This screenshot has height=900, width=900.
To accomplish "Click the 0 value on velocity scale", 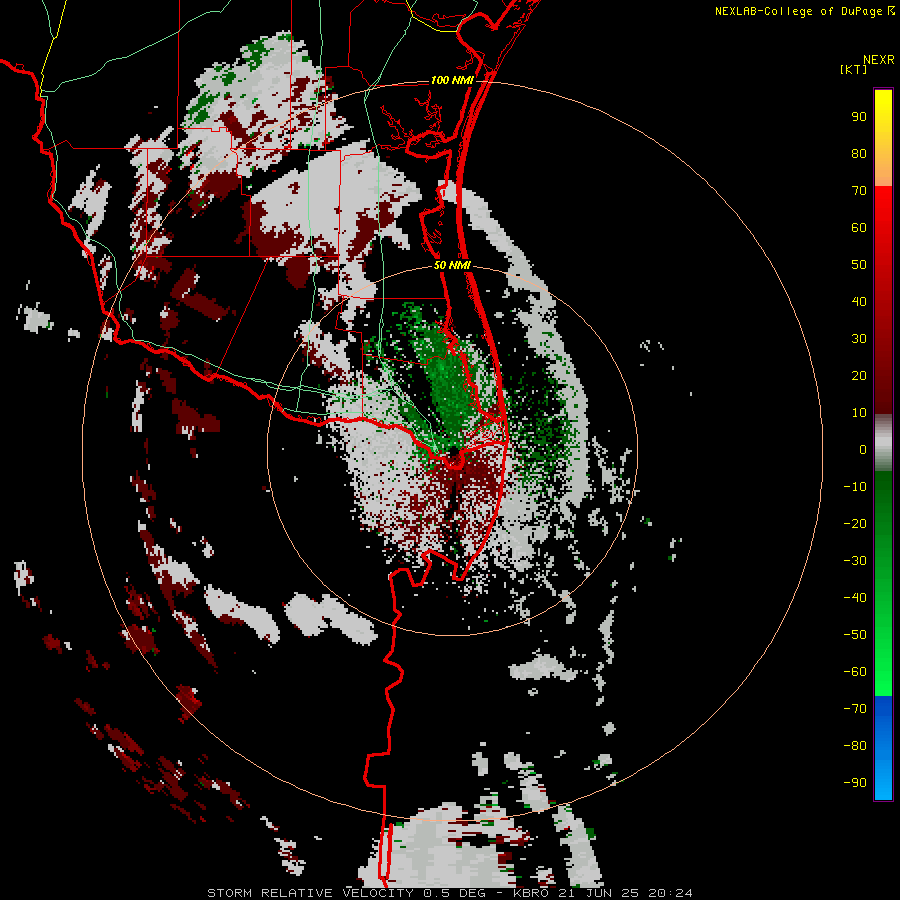I will [863, 450].
